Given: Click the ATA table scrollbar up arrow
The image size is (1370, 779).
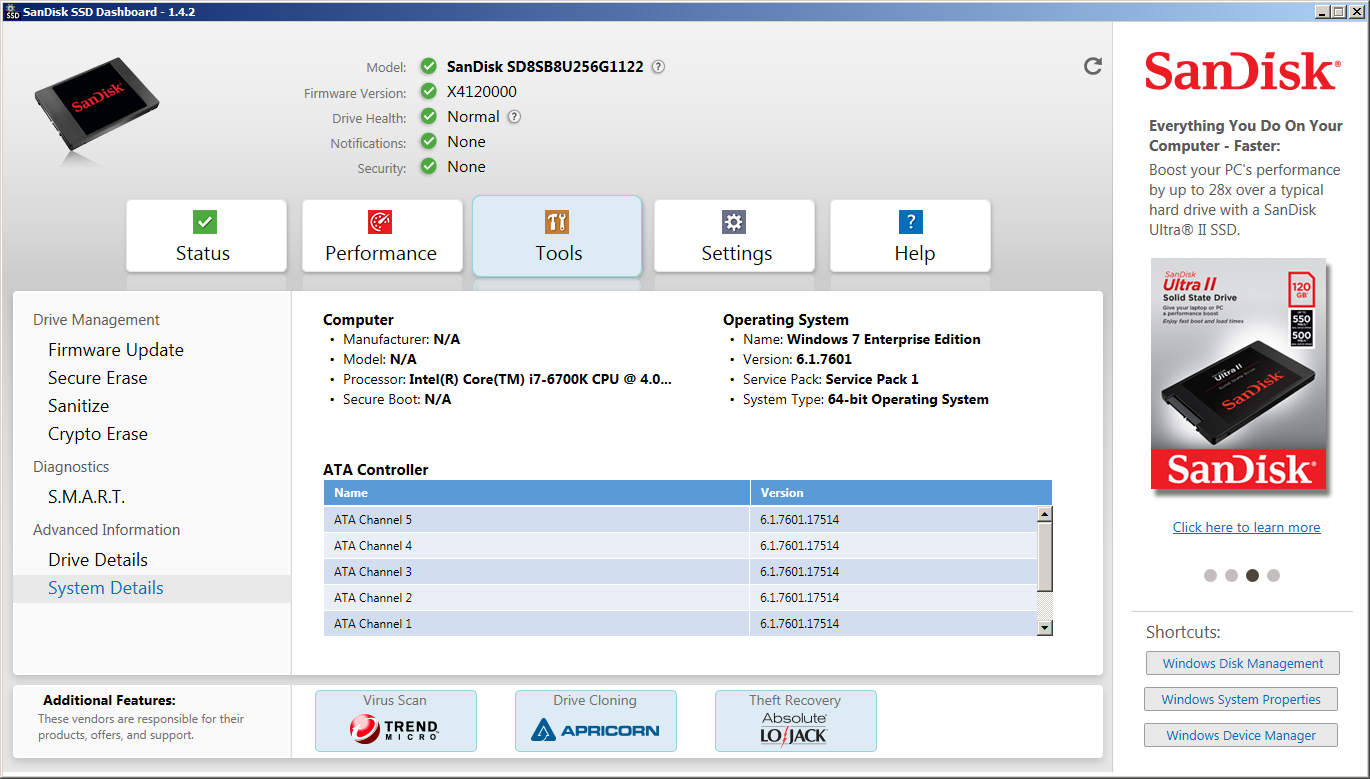Looking at the screenshot, I should coord(1045,514).
